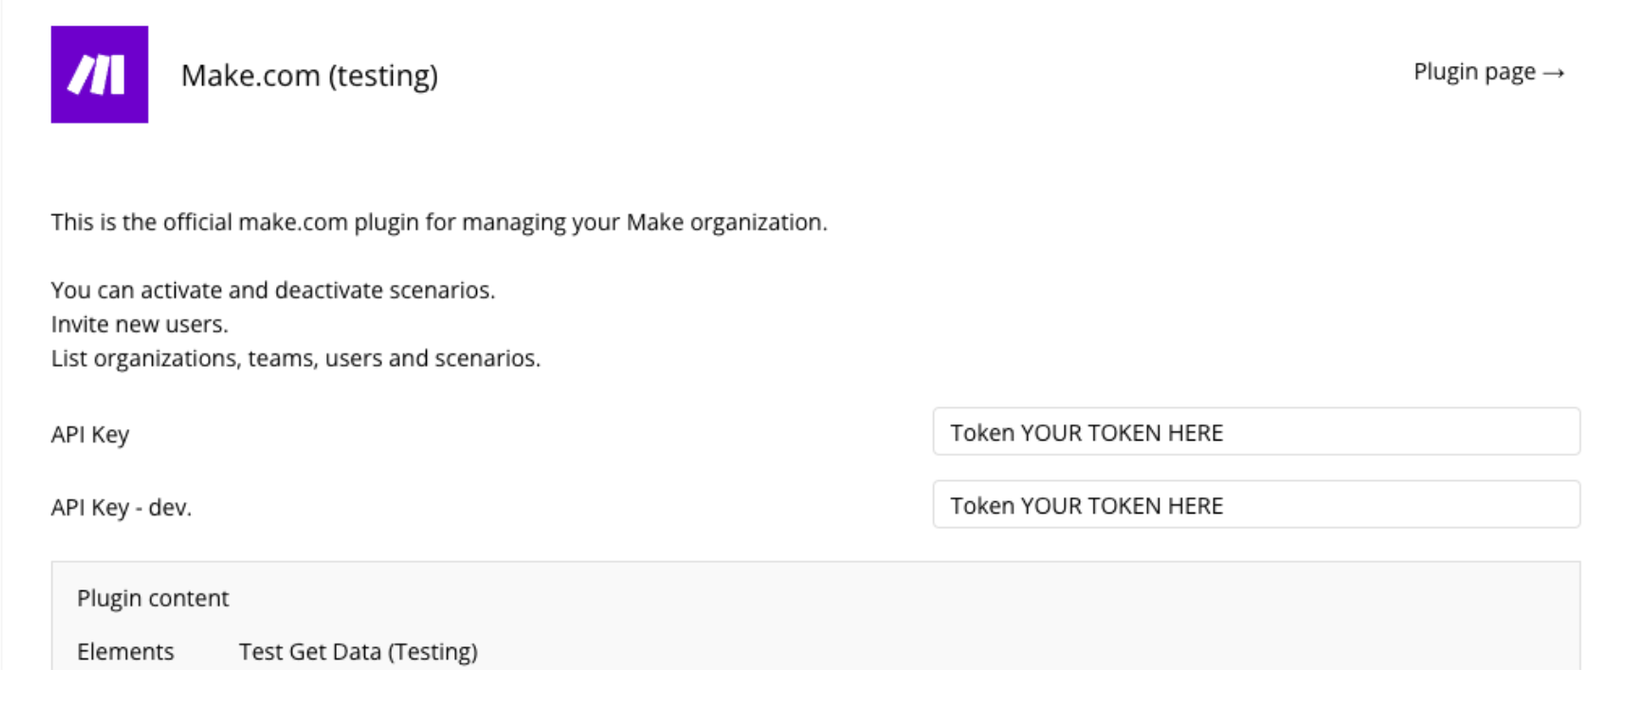This screenshot has width=1631, height=702.
Task: Select the Plugin content section label
Action: tap(153, 598)
